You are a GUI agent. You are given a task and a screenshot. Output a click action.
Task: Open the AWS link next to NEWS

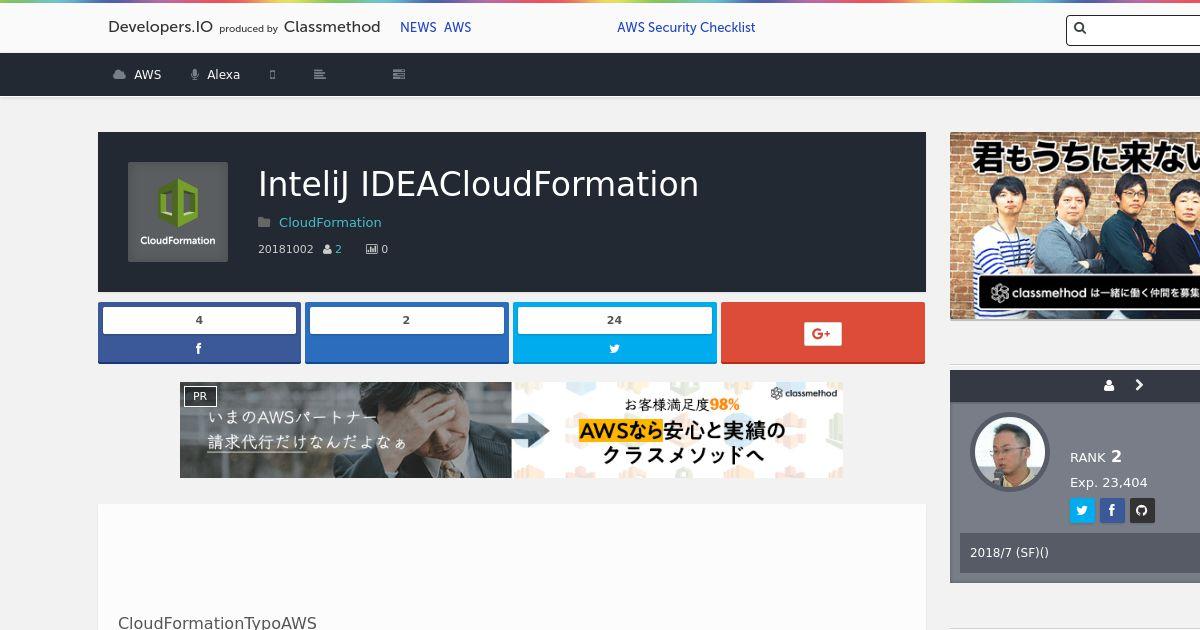coord(457,28)
